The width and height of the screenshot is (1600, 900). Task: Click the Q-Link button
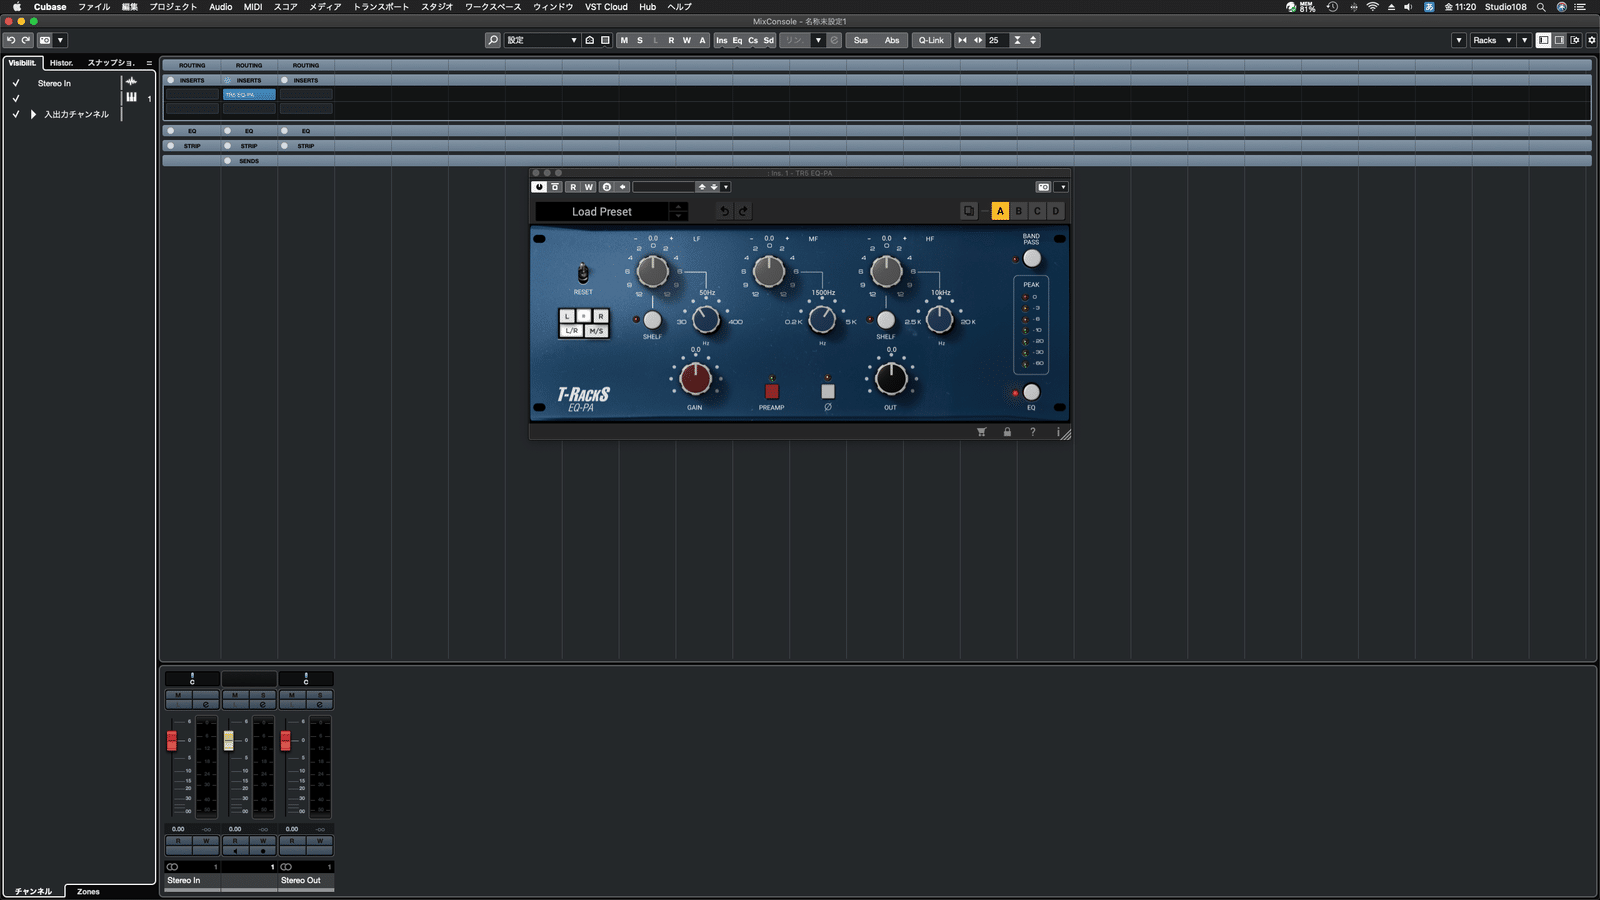click(x=931, y=40)
